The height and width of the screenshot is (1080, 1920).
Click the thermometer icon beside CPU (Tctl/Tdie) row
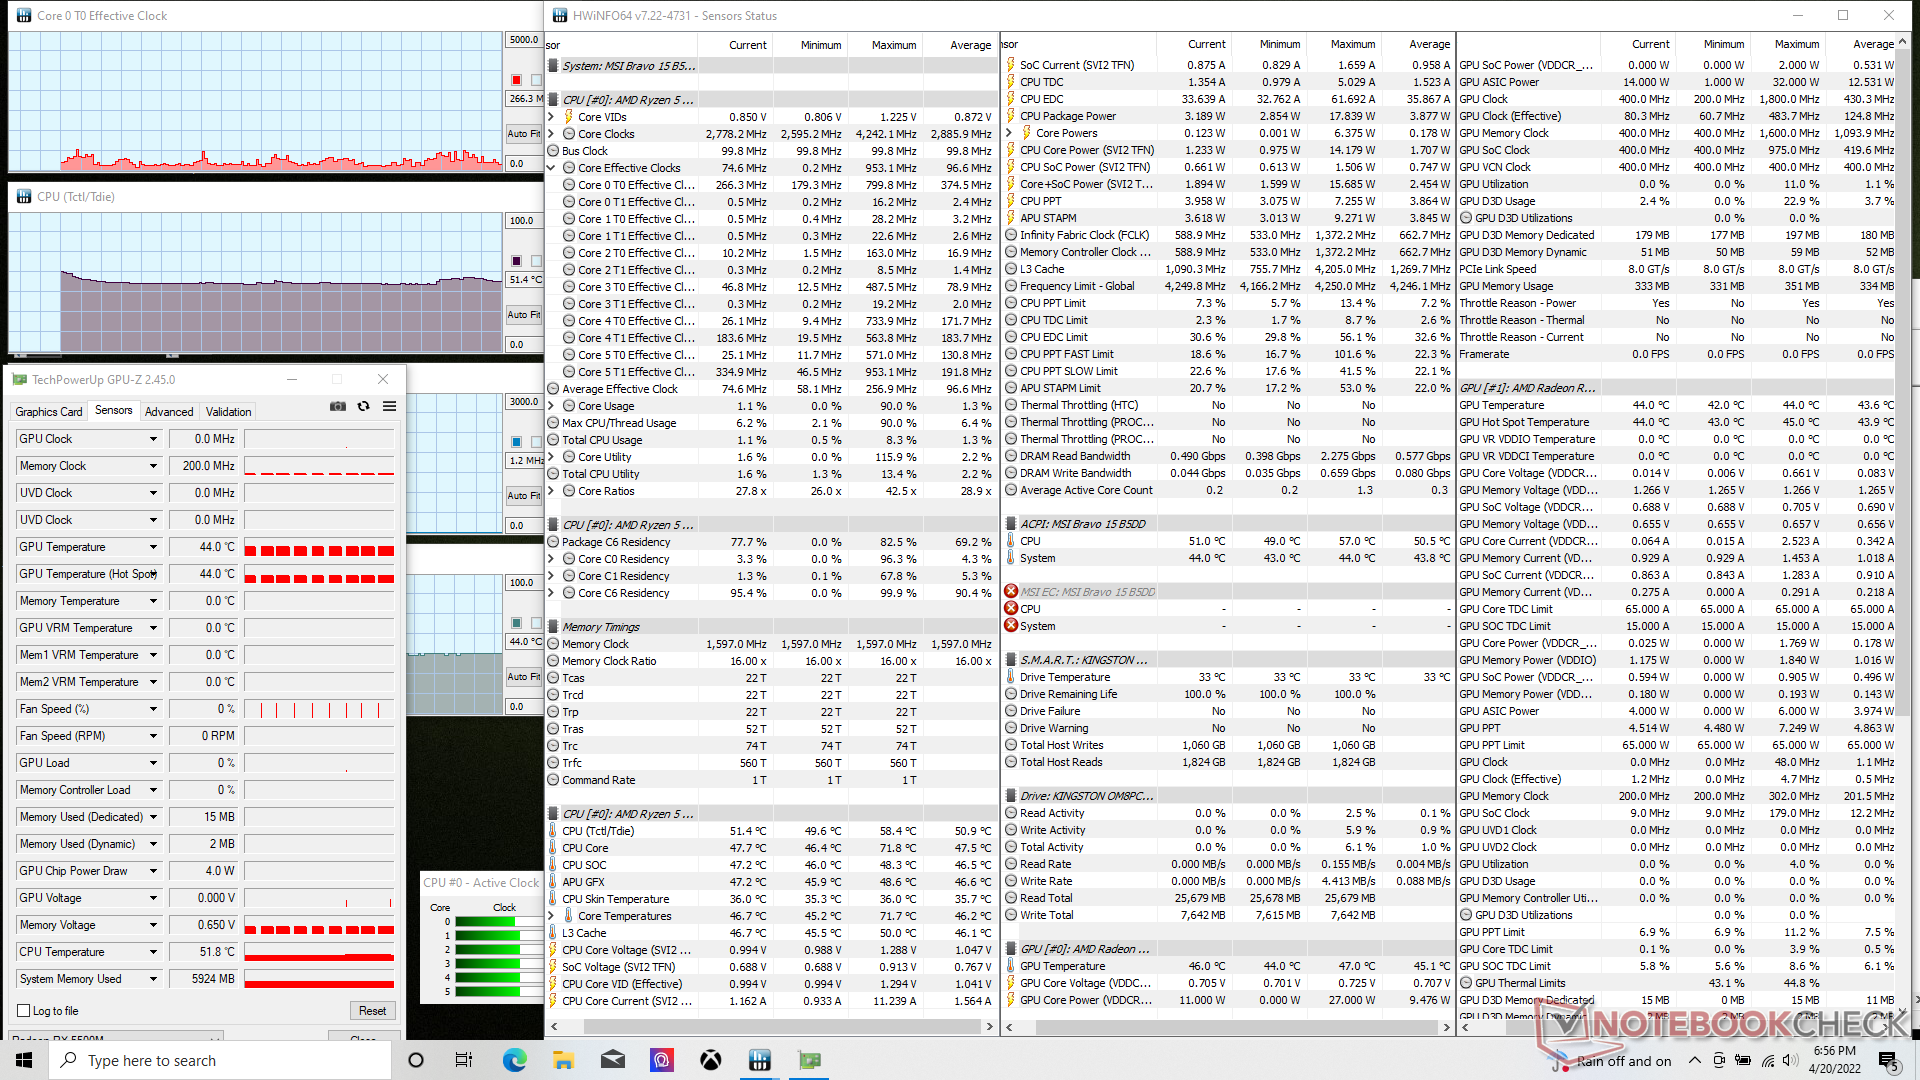coord(553,831)
